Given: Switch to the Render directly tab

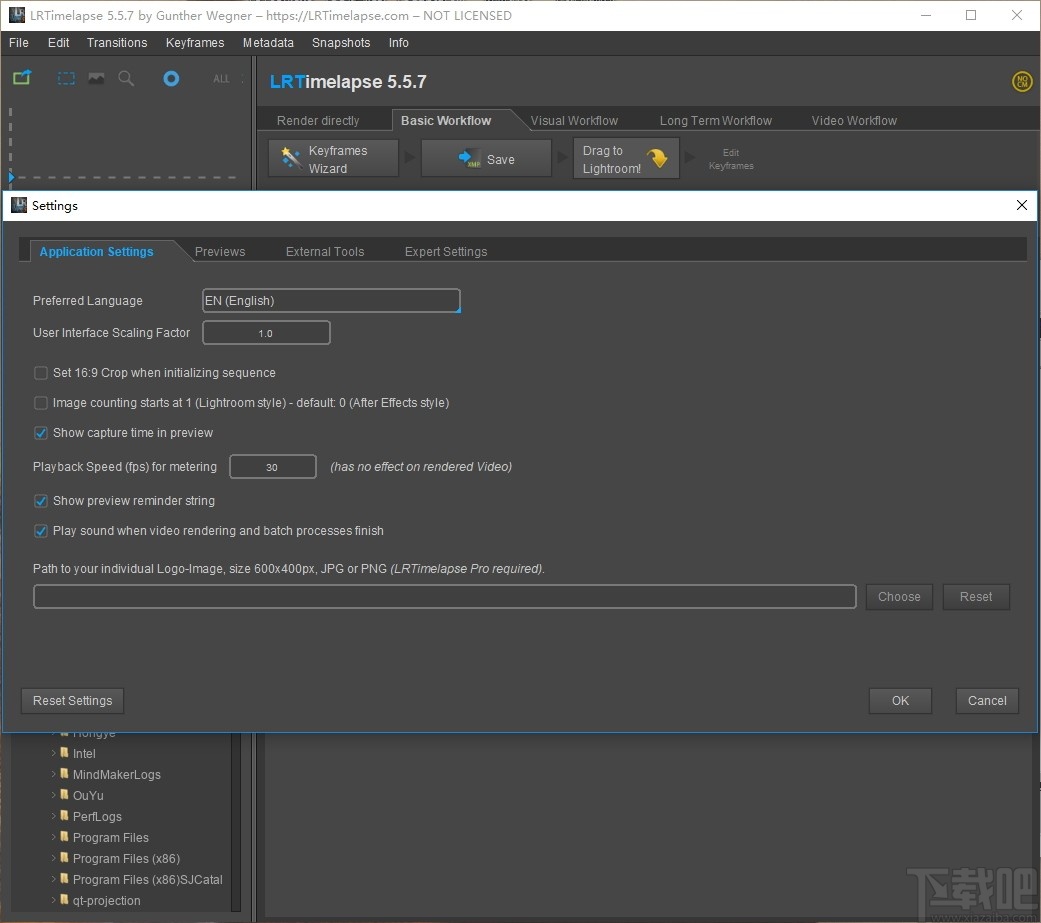Looking at the screenshot, I should click(x=318, y=121).
